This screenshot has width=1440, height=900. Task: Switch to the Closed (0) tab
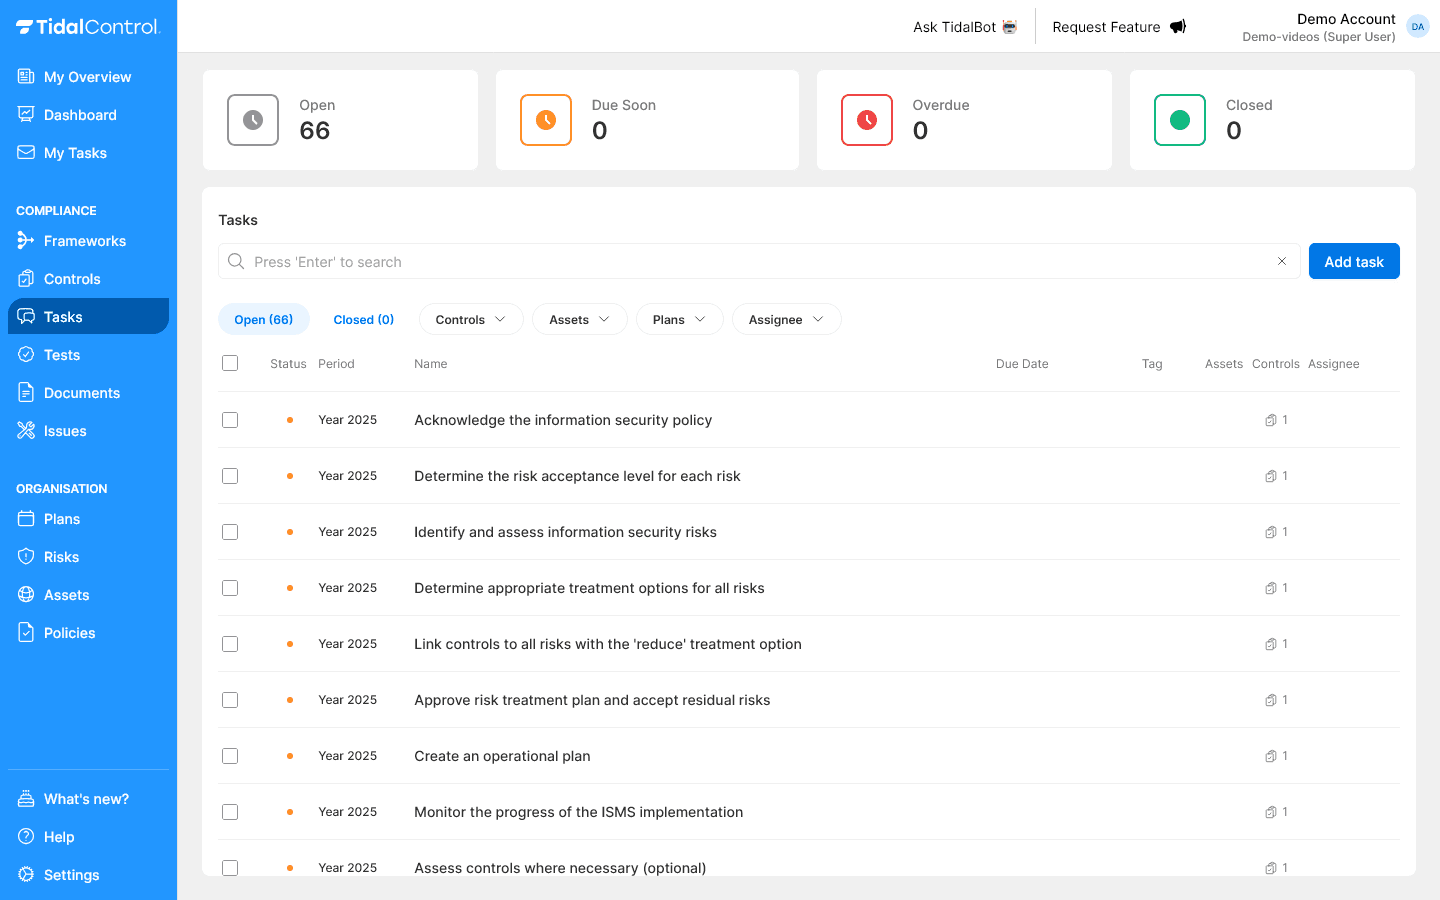coord(363,319)
